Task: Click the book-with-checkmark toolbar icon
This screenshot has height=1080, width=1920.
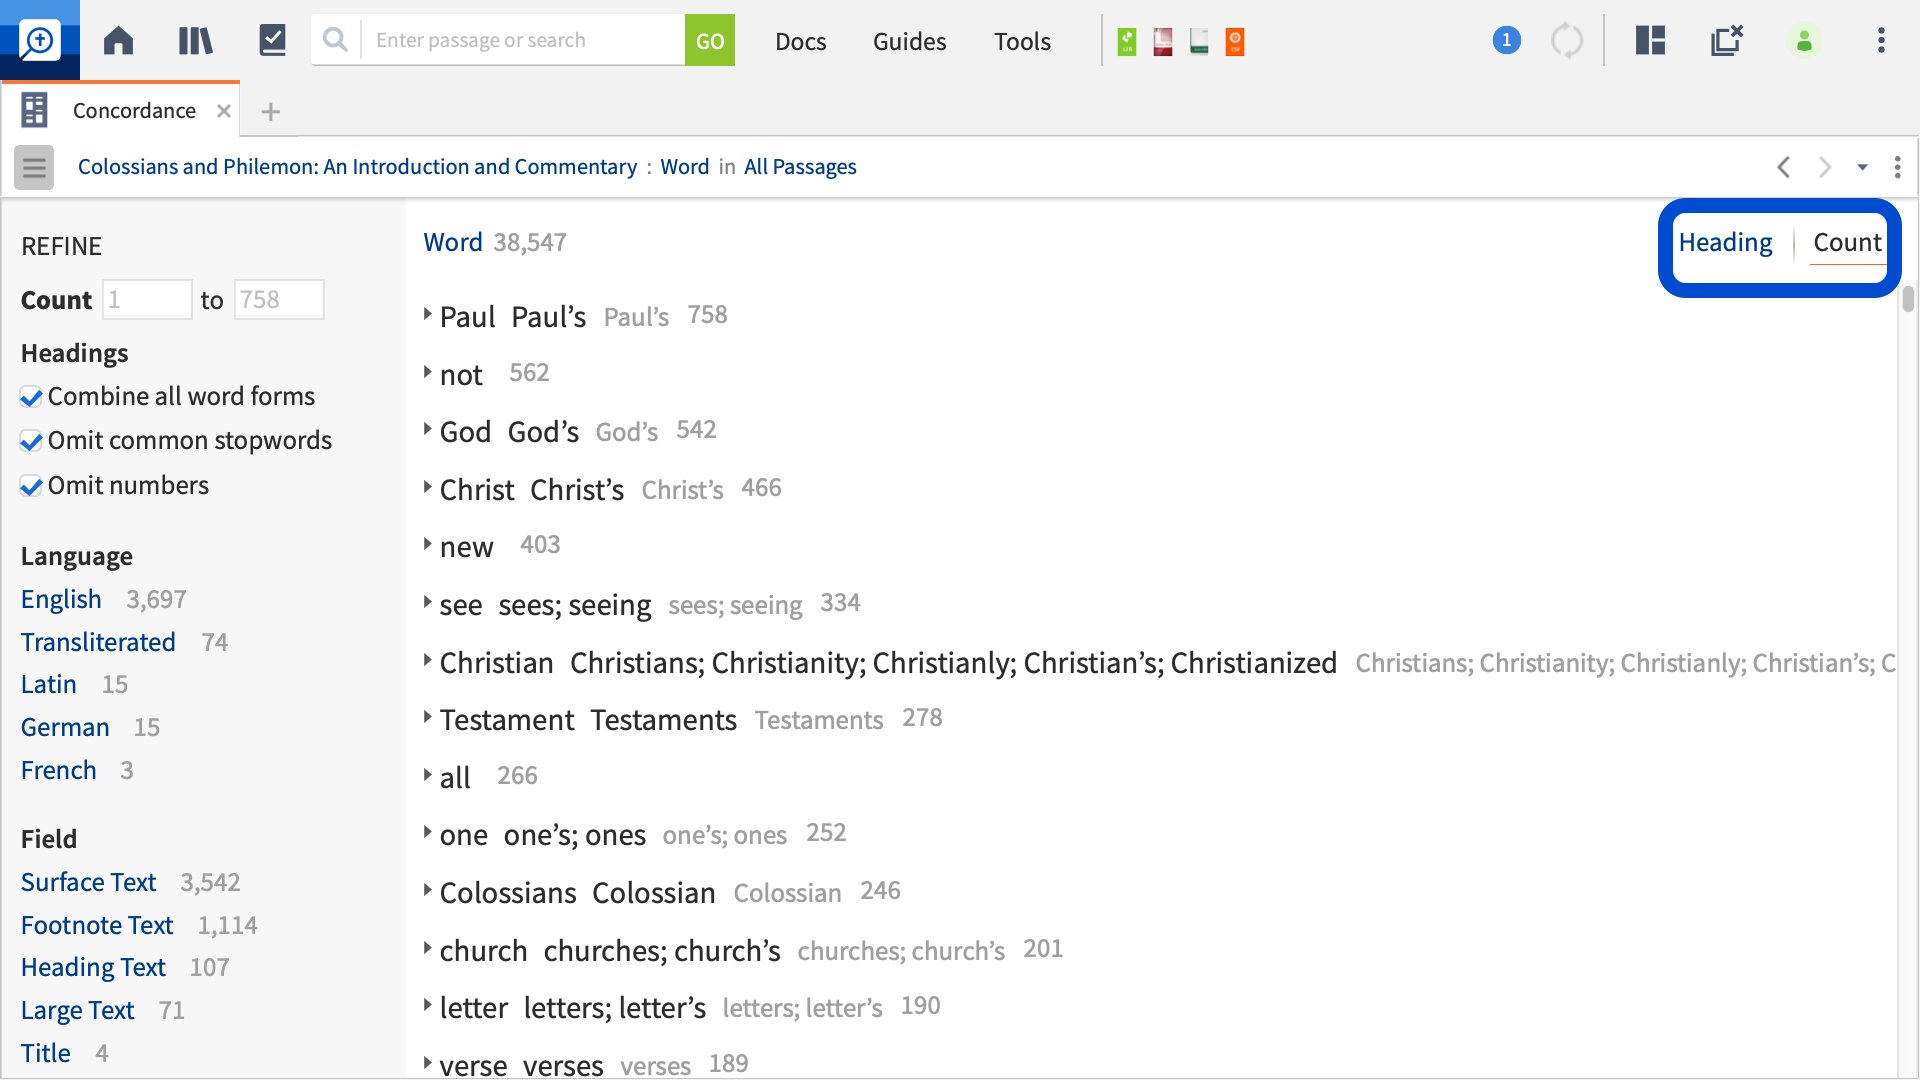Action: [272, 40]
